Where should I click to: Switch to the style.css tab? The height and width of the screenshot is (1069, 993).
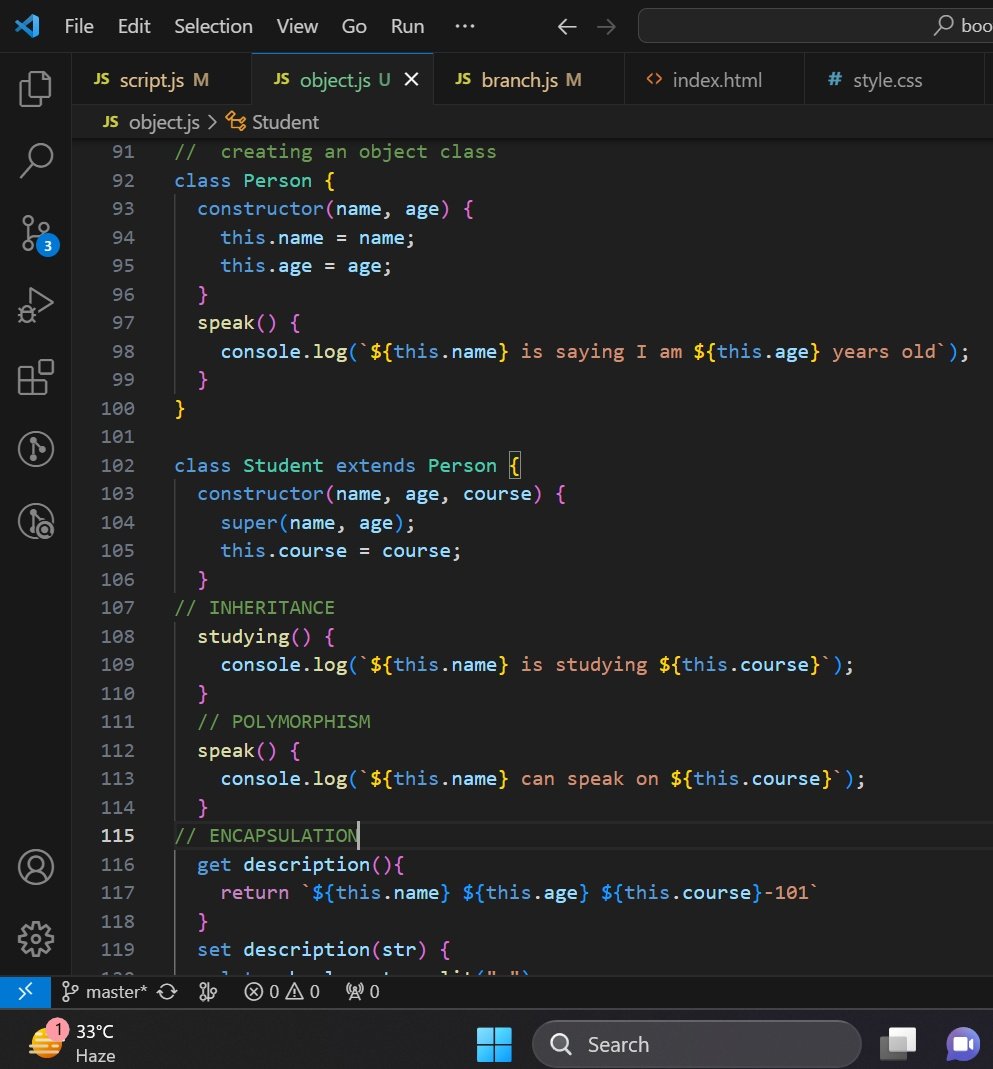click(x=894, y=80)
